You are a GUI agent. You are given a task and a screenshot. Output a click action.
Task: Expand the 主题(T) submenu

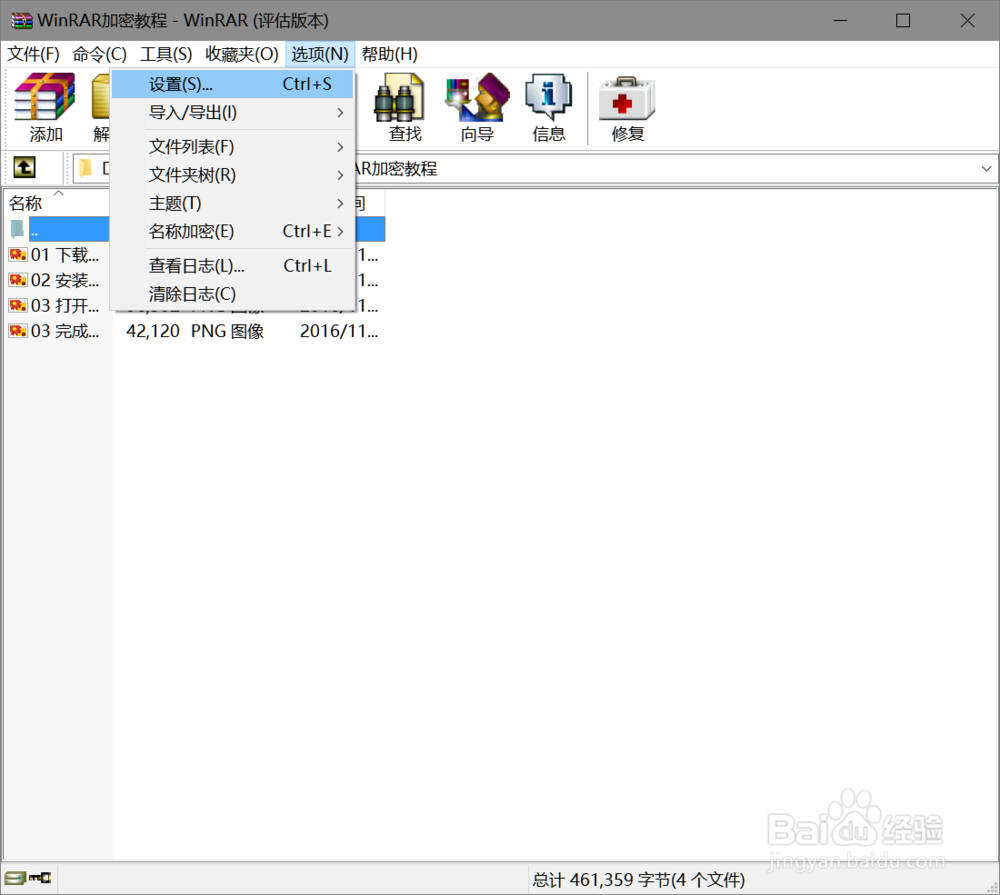[x=232, y=203]
